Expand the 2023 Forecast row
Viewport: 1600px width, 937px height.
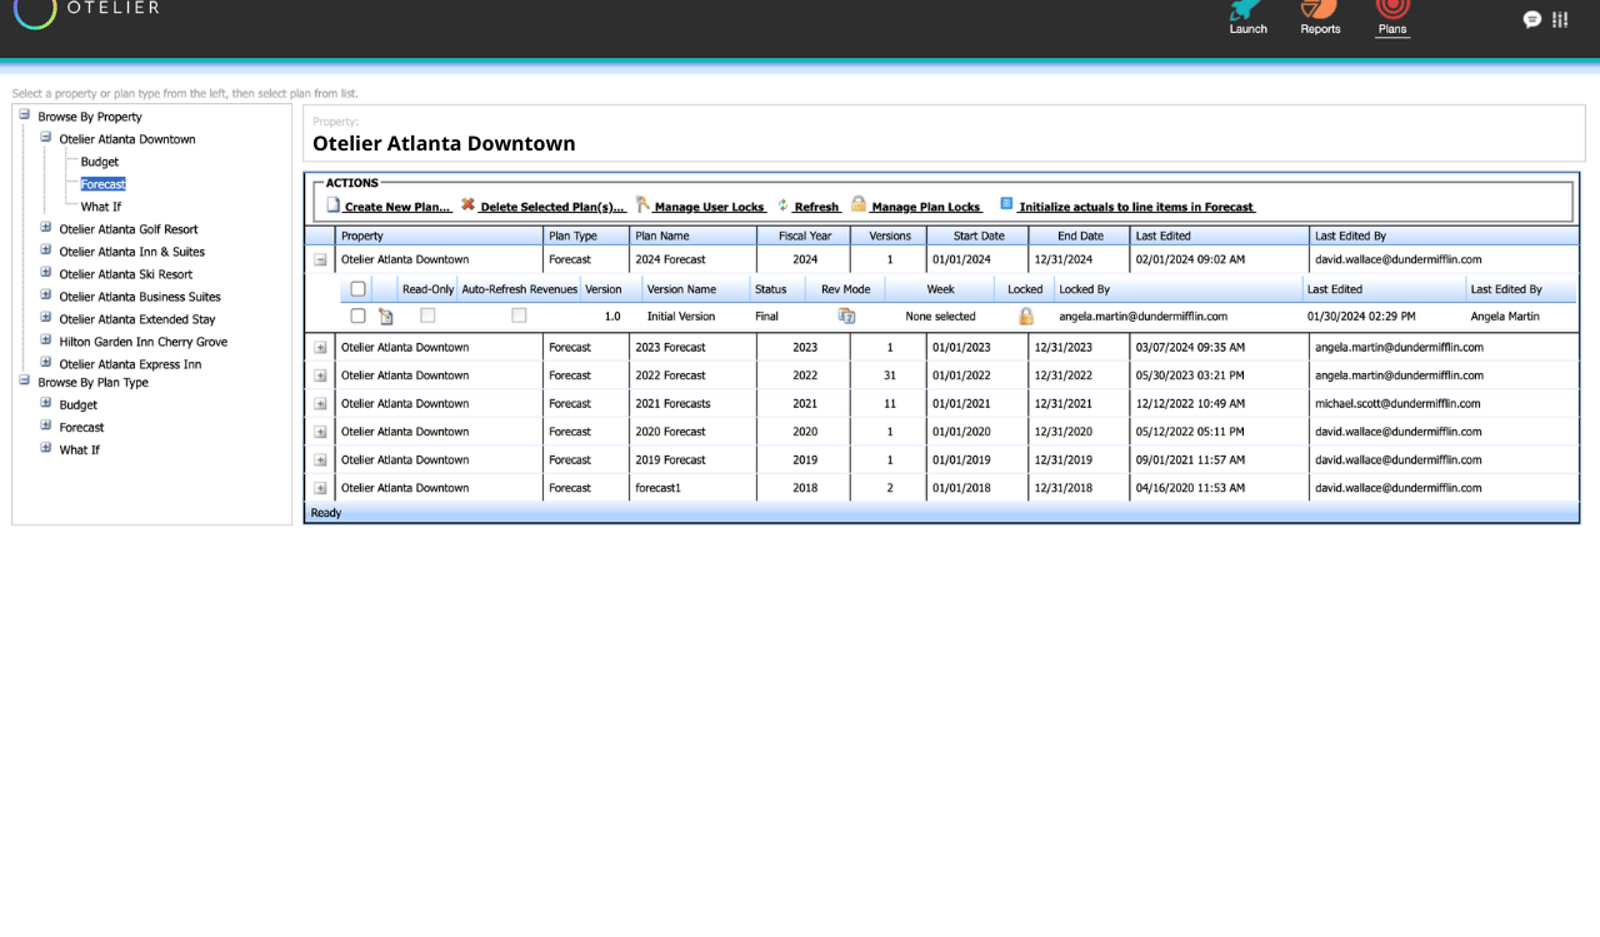pos(320,348)
